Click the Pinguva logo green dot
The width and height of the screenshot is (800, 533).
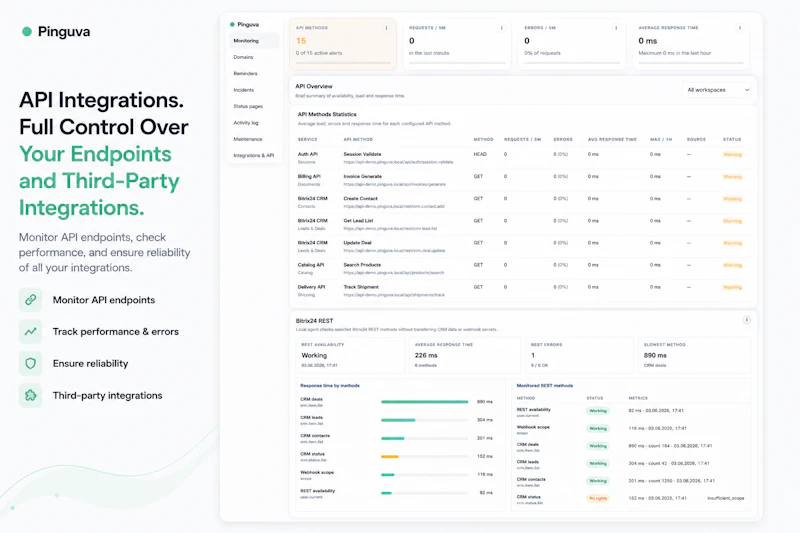tap(27, 32)
